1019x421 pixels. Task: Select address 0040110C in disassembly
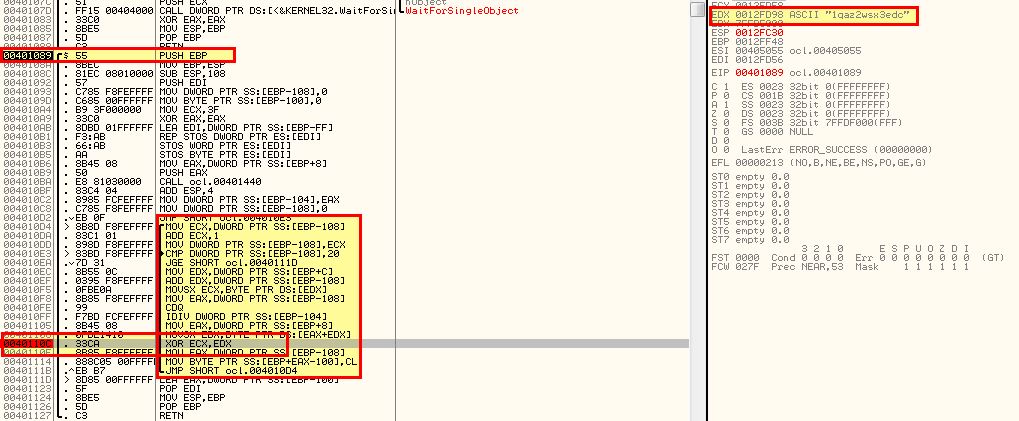click(x=25, y=343)
